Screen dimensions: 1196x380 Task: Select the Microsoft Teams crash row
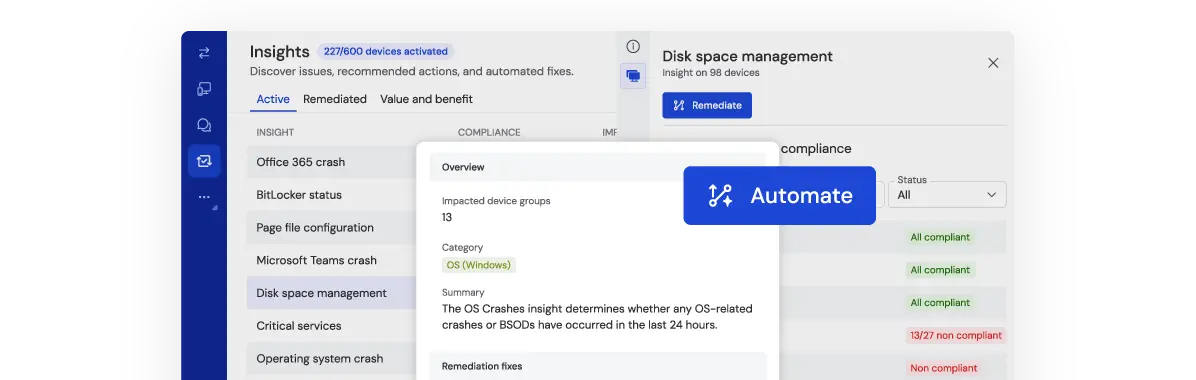click(x=332, y=260)
